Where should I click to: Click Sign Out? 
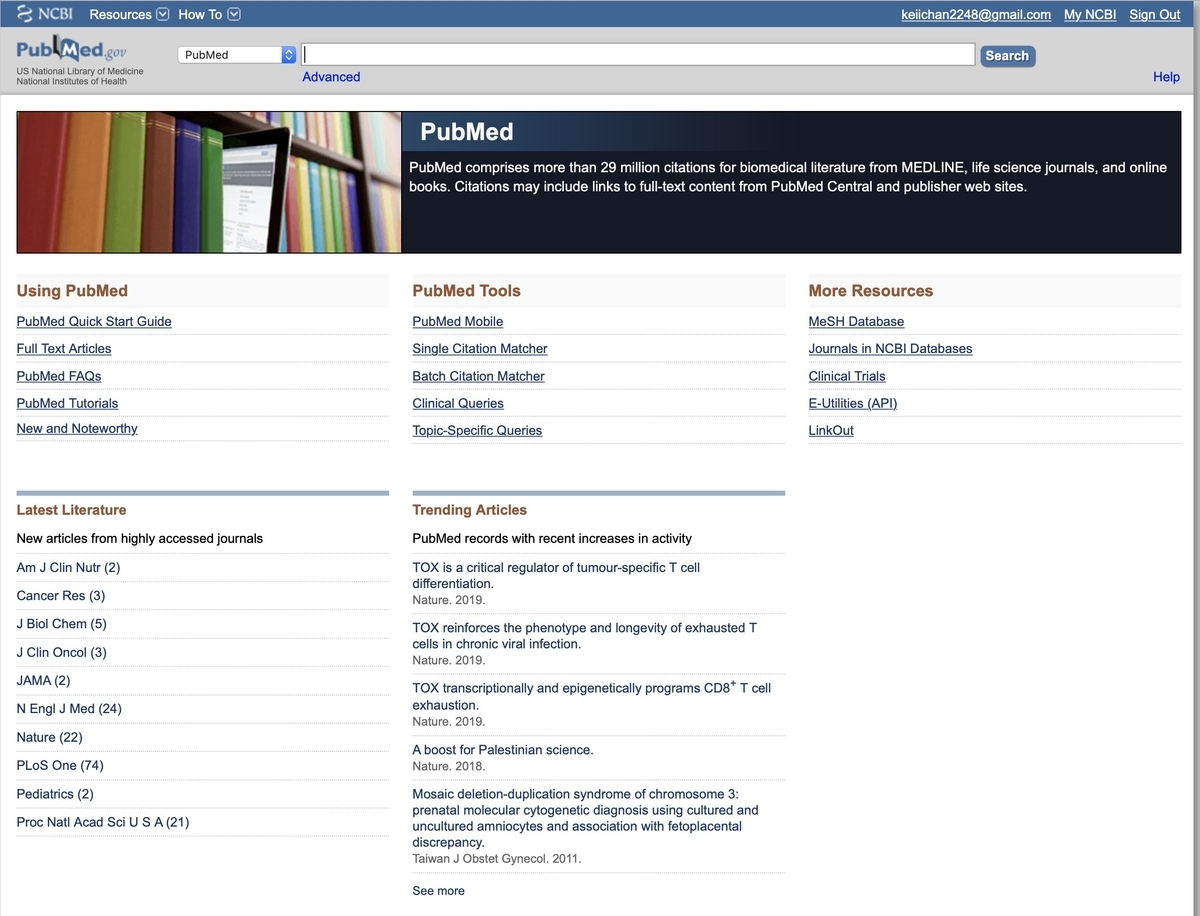1155,14
